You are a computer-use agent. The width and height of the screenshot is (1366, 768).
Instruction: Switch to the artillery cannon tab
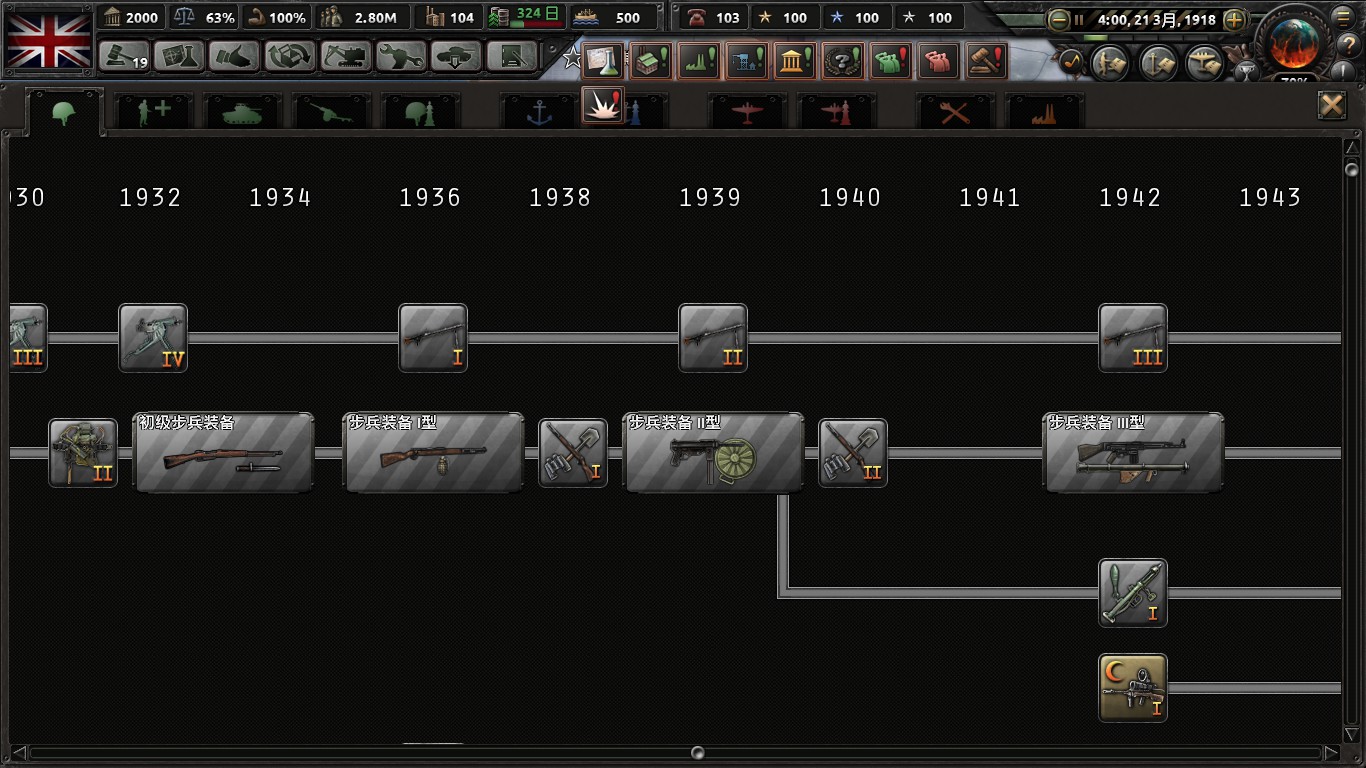coord(331,112)
